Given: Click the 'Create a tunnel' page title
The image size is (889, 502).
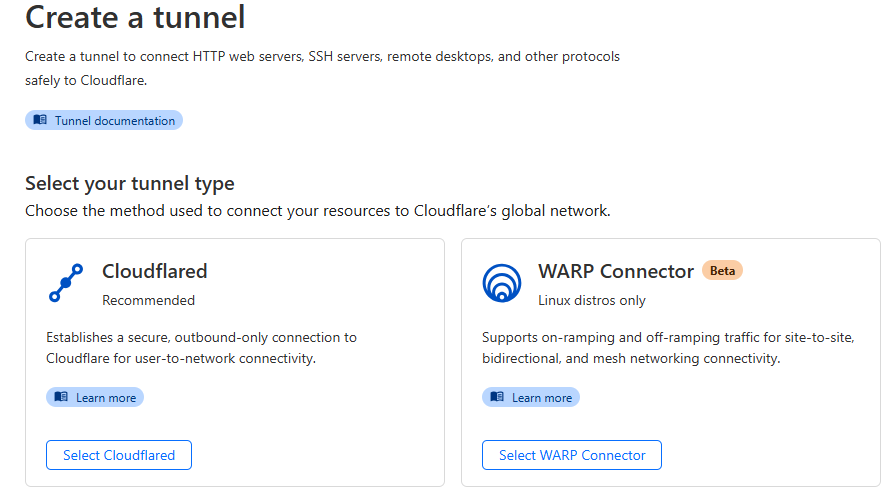Looking at the screenshot, I should tap(136, 17).
